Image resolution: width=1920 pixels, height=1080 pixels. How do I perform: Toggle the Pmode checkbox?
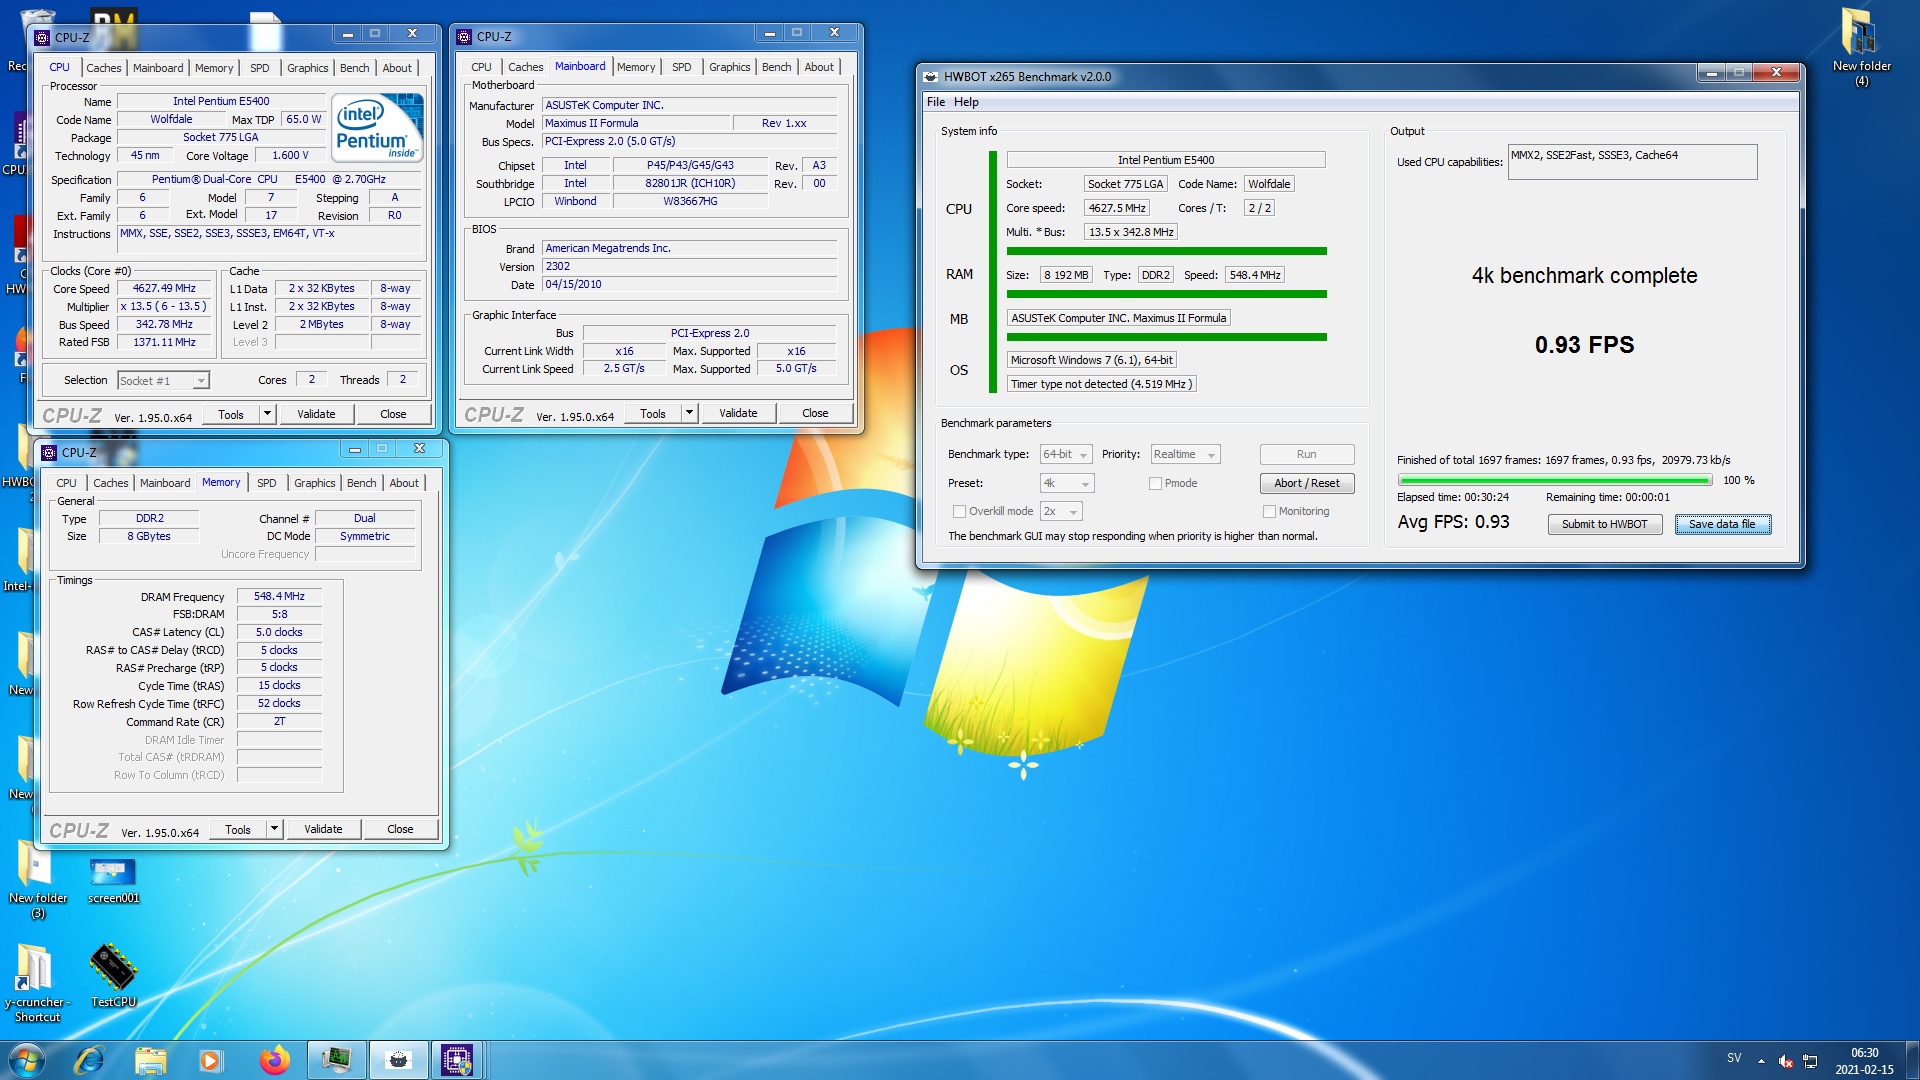[x=1156, y=483]
